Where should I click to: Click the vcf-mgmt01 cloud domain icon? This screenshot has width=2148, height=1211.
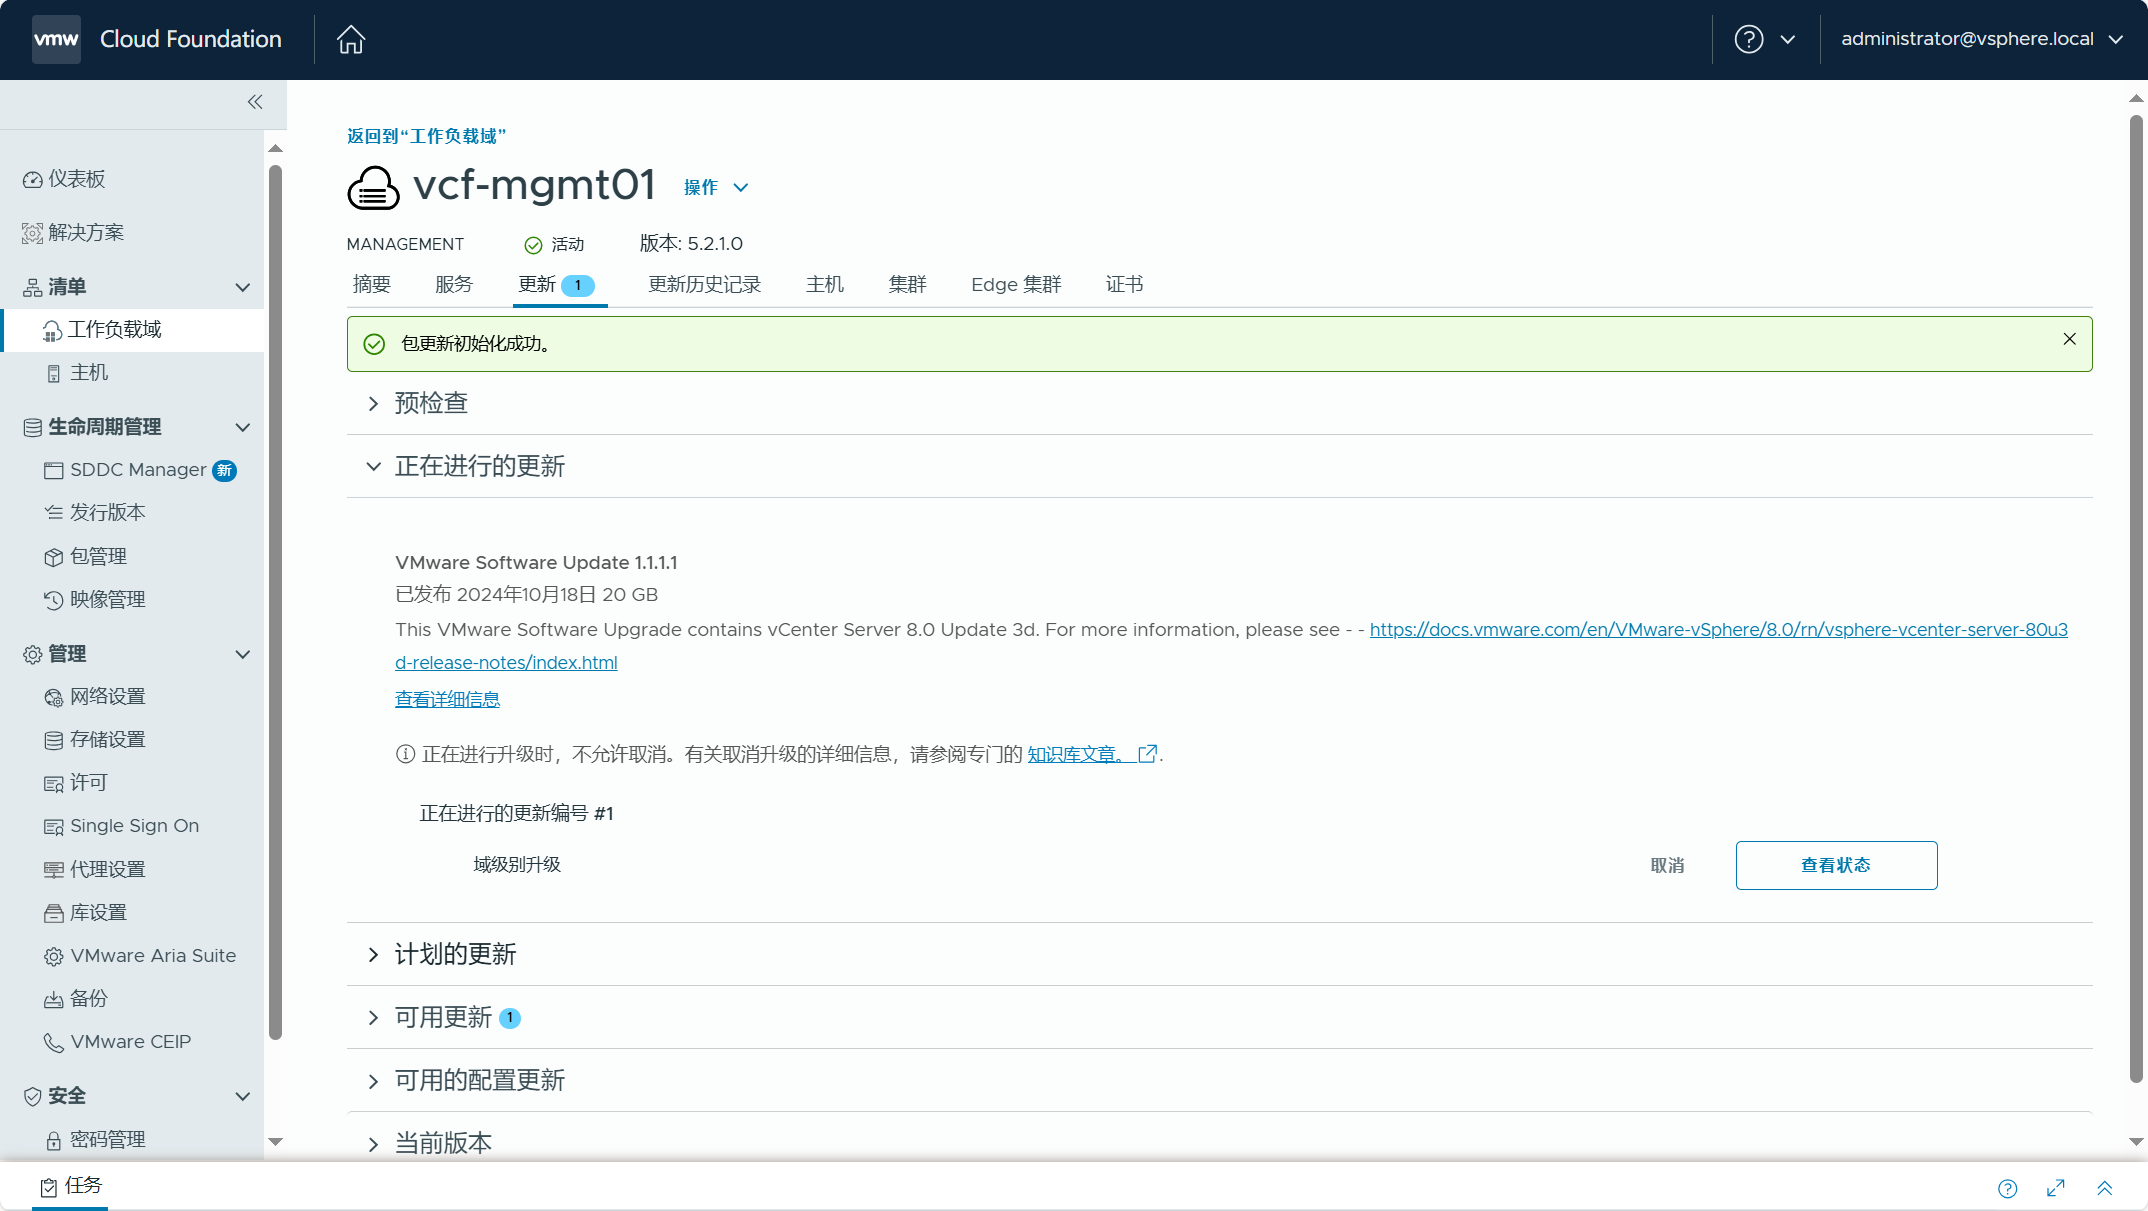coord(373,187)
